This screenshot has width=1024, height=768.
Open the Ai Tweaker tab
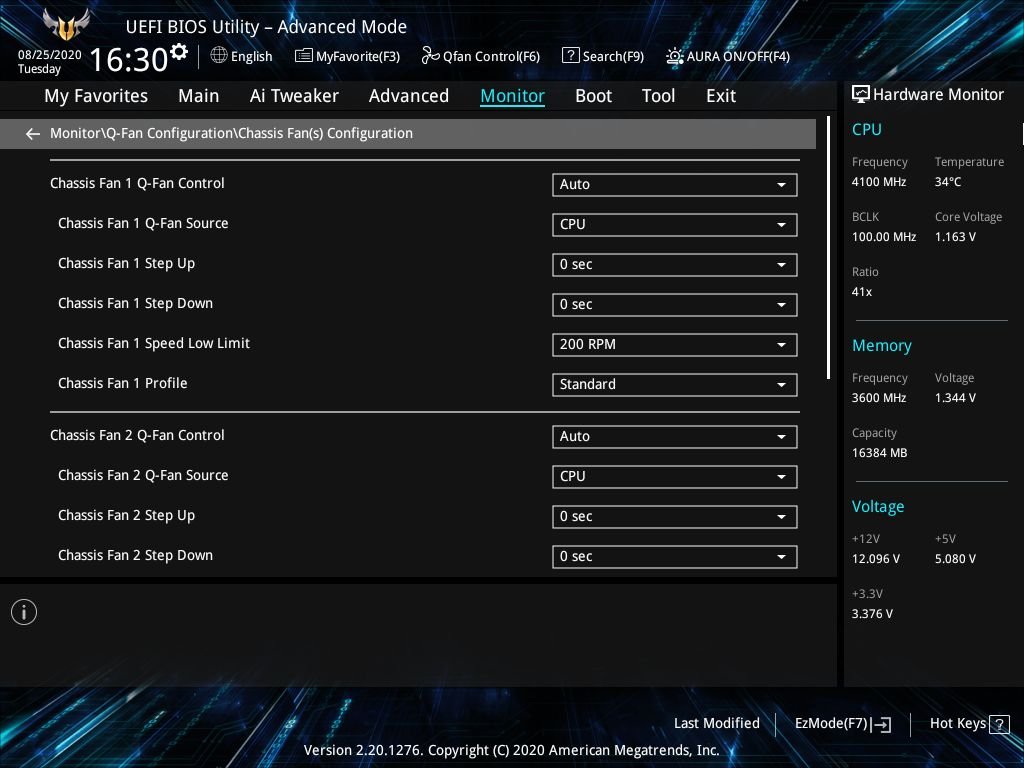(x=294, y=96)
